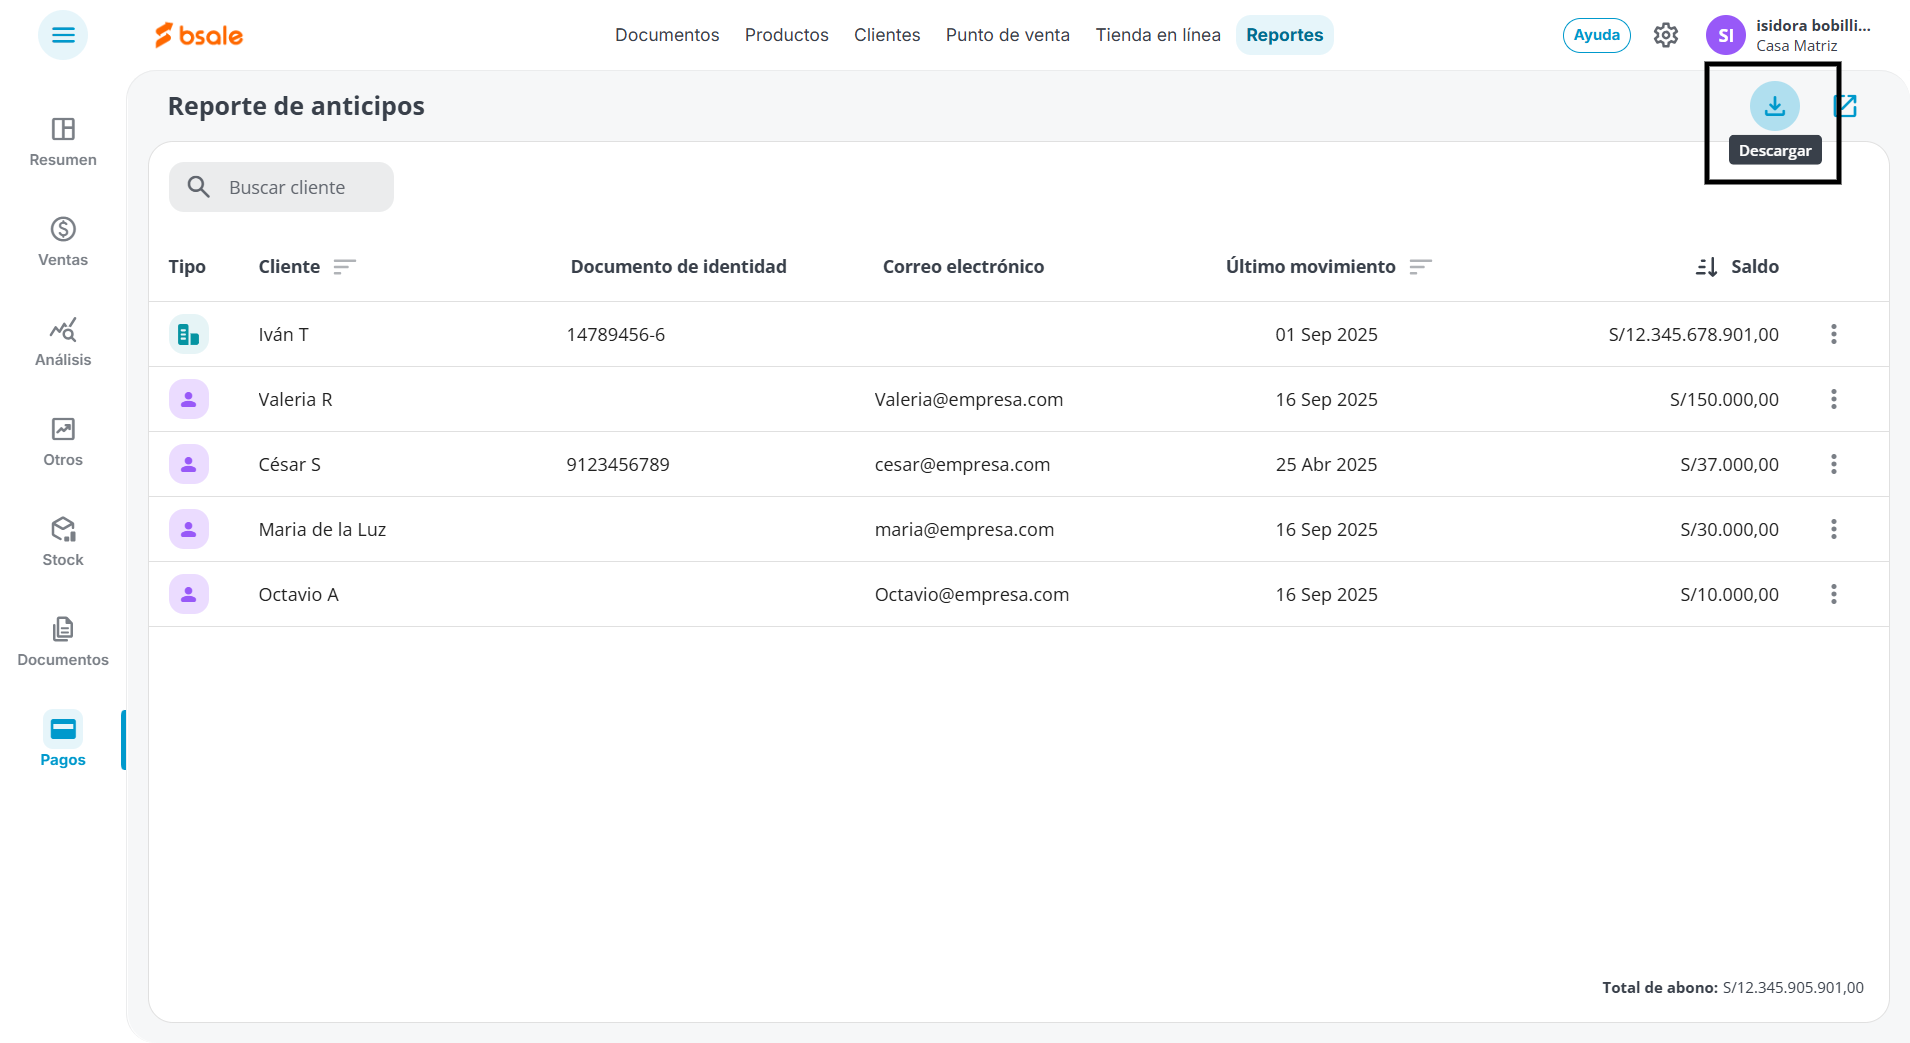Open Resumen in the sidebar
The image size is (1910, 1043).
coord(63,142)
